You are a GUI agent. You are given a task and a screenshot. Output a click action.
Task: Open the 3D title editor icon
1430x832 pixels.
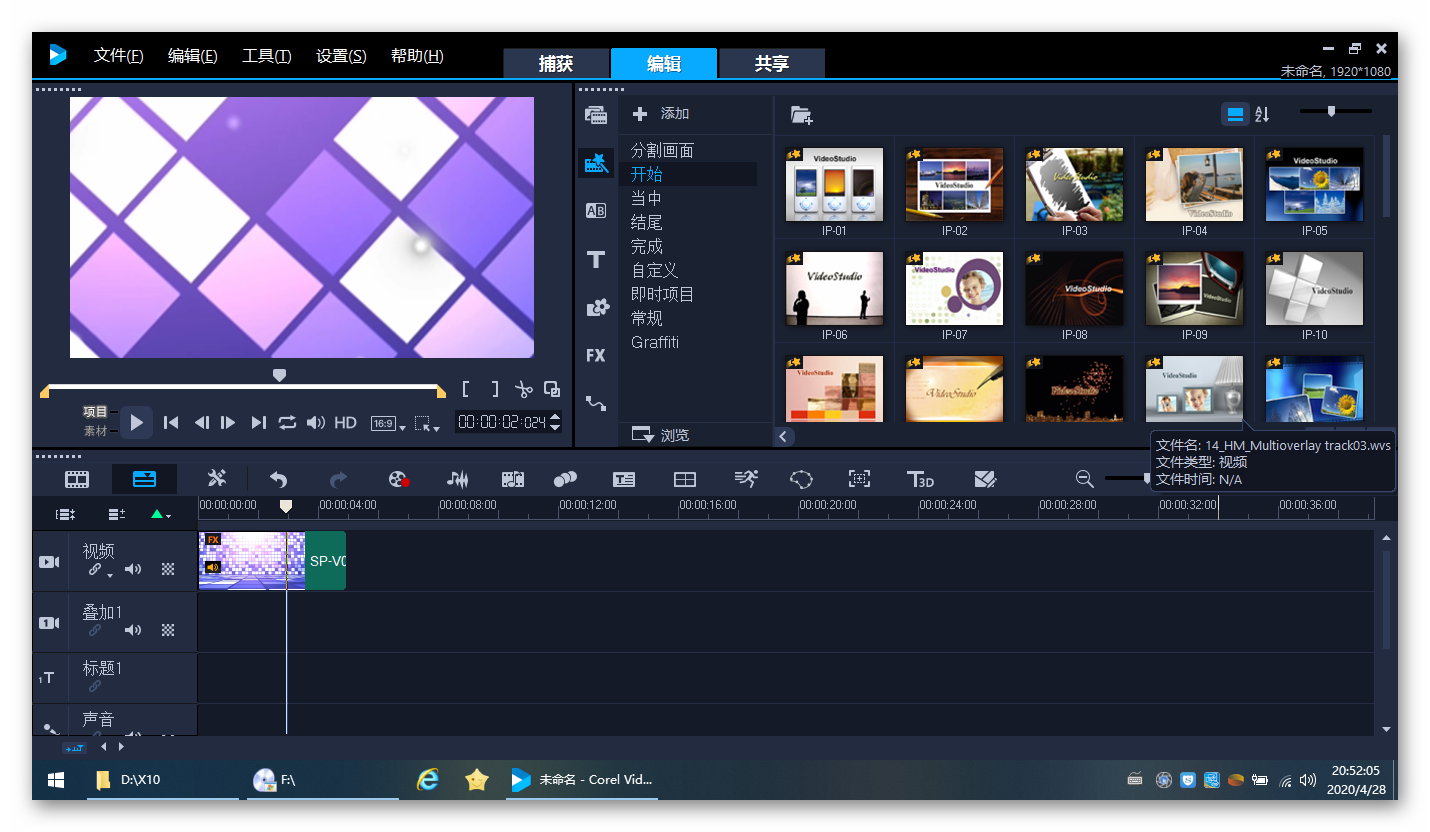[919, 479]
